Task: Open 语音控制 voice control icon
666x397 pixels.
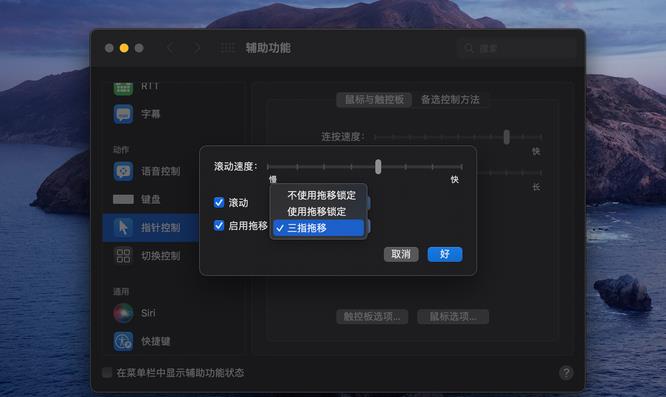Action: click(x=123, y=171)
